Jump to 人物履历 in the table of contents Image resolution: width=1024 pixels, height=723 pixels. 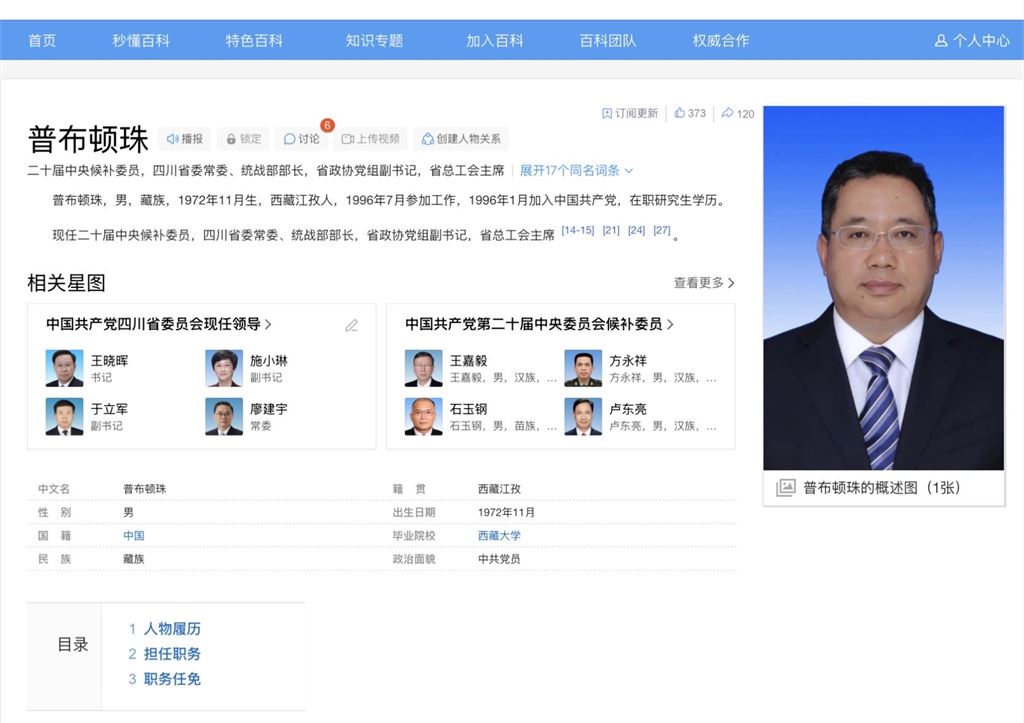coord(172,628)
